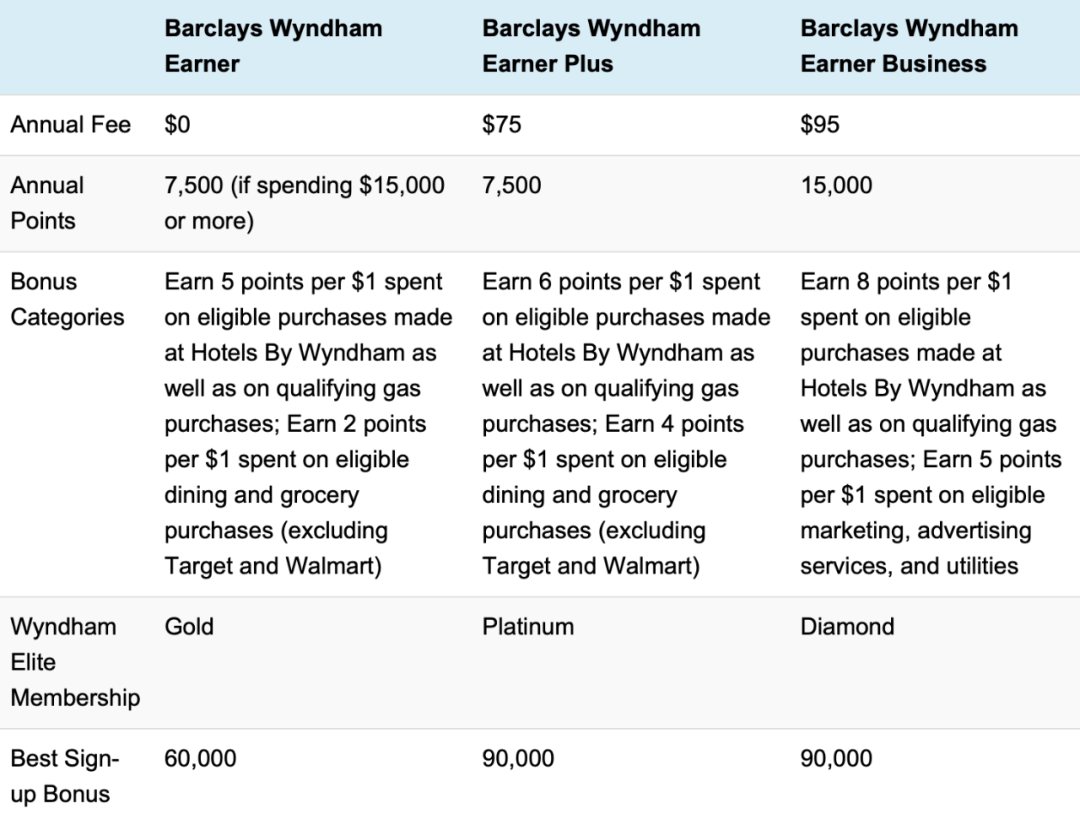Click the Platinum membership cell
Viewport: 1080px width, 814px height.
528,627
